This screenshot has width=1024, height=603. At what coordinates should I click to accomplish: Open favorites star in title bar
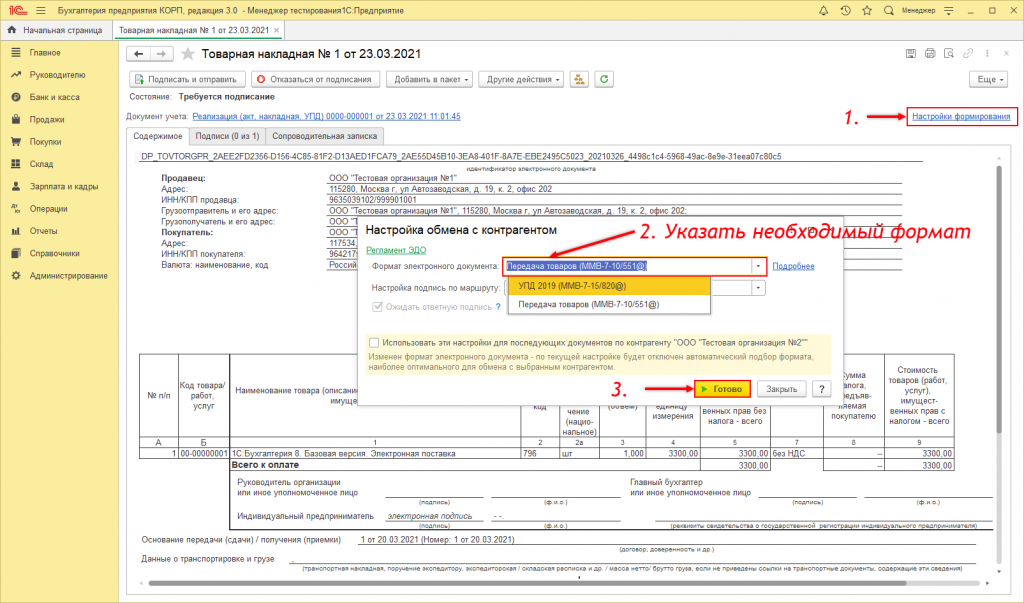867,10
